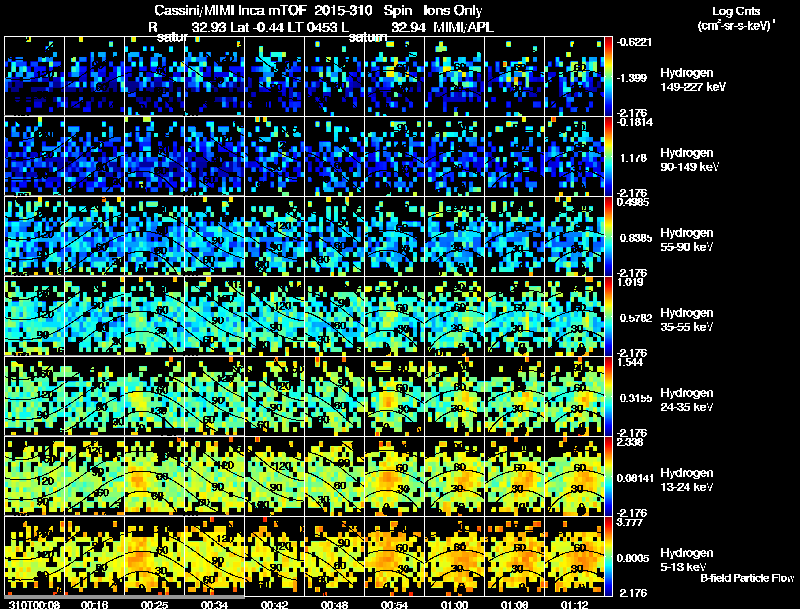Screen dimensions: 800x609
Task: Click the Cassini/MIMI Inca mTOF title text
Action: click(x=231, y=10)
